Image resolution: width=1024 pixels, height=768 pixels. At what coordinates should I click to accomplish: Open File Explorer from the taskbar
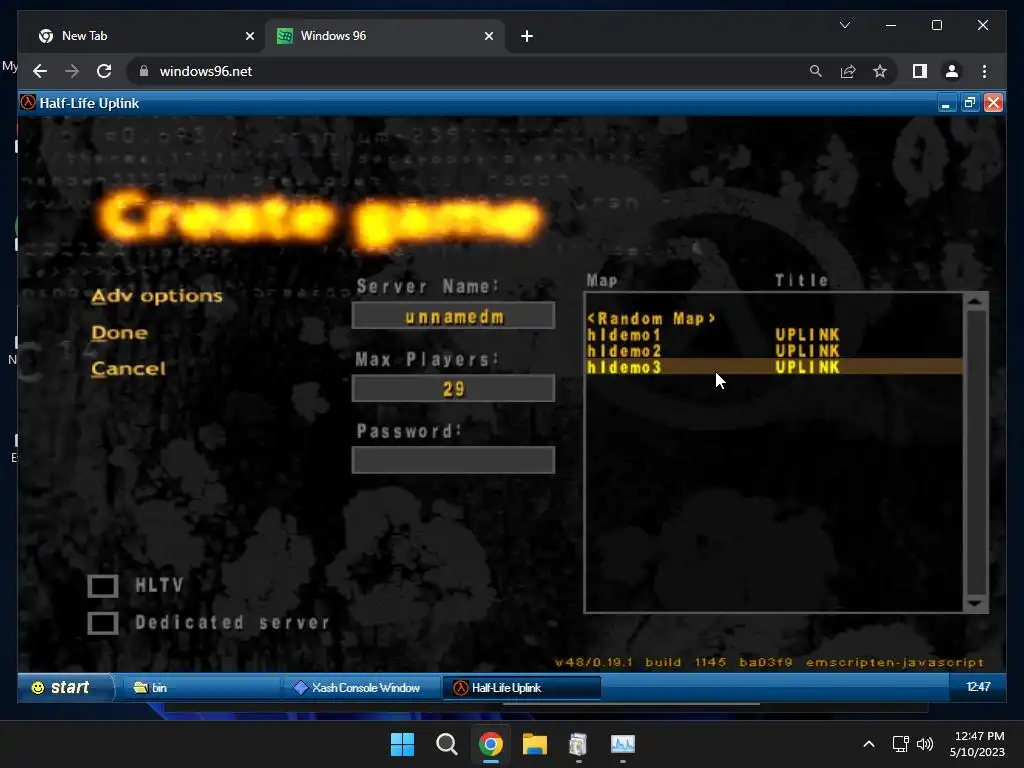(x=535, y=744)
